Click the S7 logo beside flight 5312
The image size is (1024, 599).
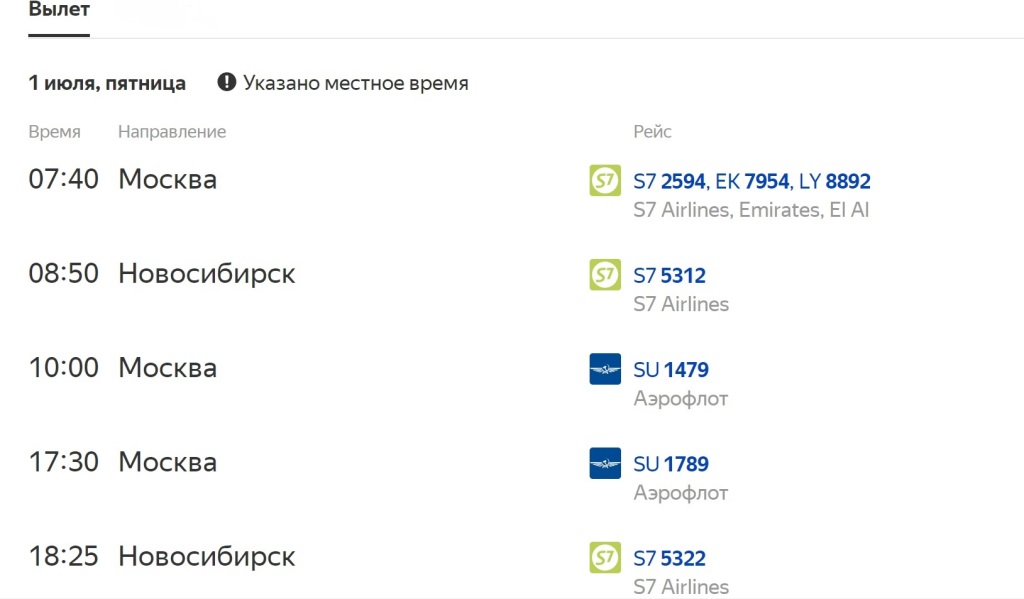tap(605, 275)
